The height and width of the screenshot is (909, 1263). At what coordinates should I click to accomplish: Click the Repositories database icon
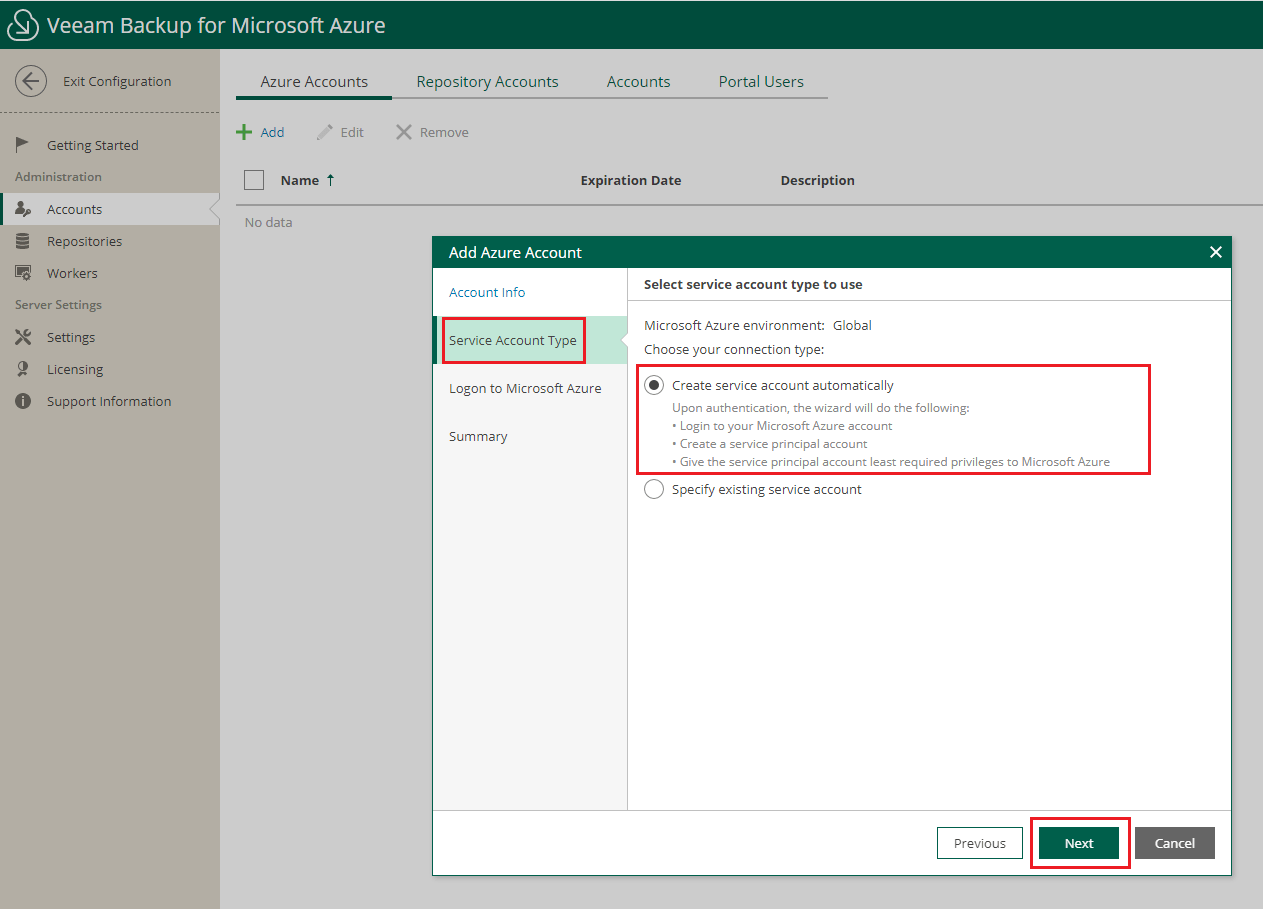pos(23,241)
